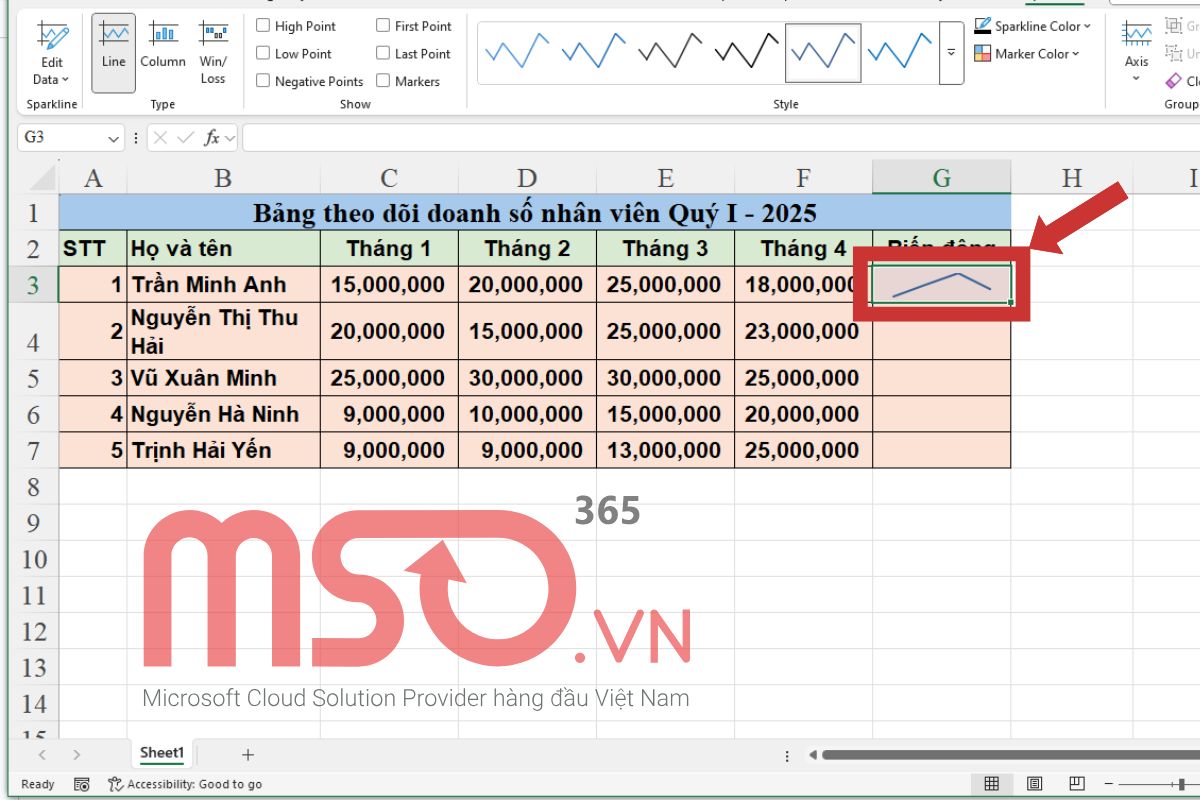This screenshot has width=1200, height=800.
Task: Click the Name Box showing G3
Action: click(60, 137)
